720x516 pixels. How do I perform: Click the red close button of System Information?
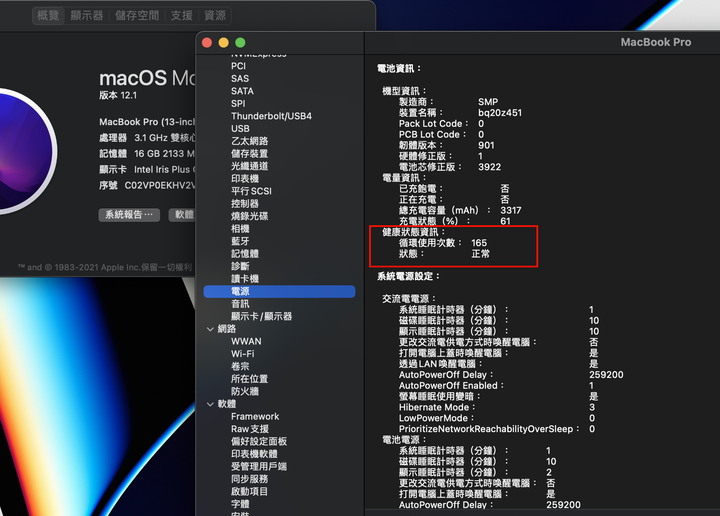click(207, 43)
